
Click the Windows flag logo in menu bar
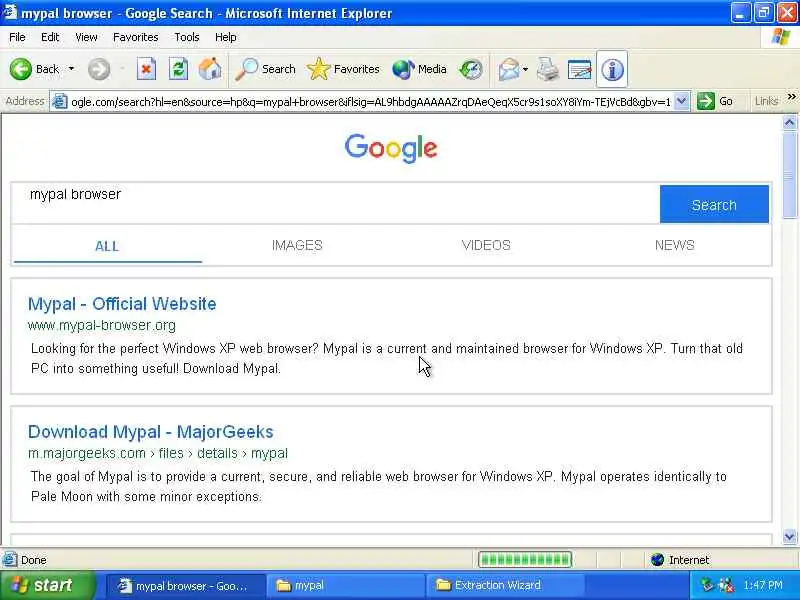[x=781, y=37]
